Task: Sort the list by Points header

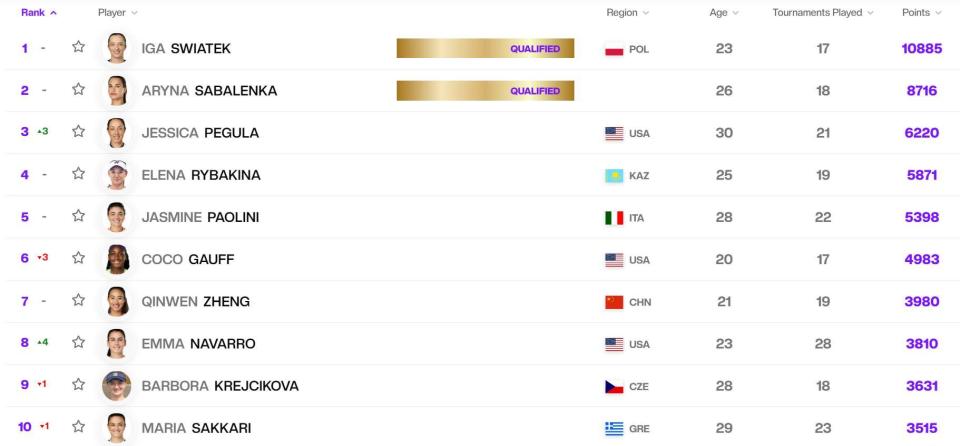Action: [921, 12]
